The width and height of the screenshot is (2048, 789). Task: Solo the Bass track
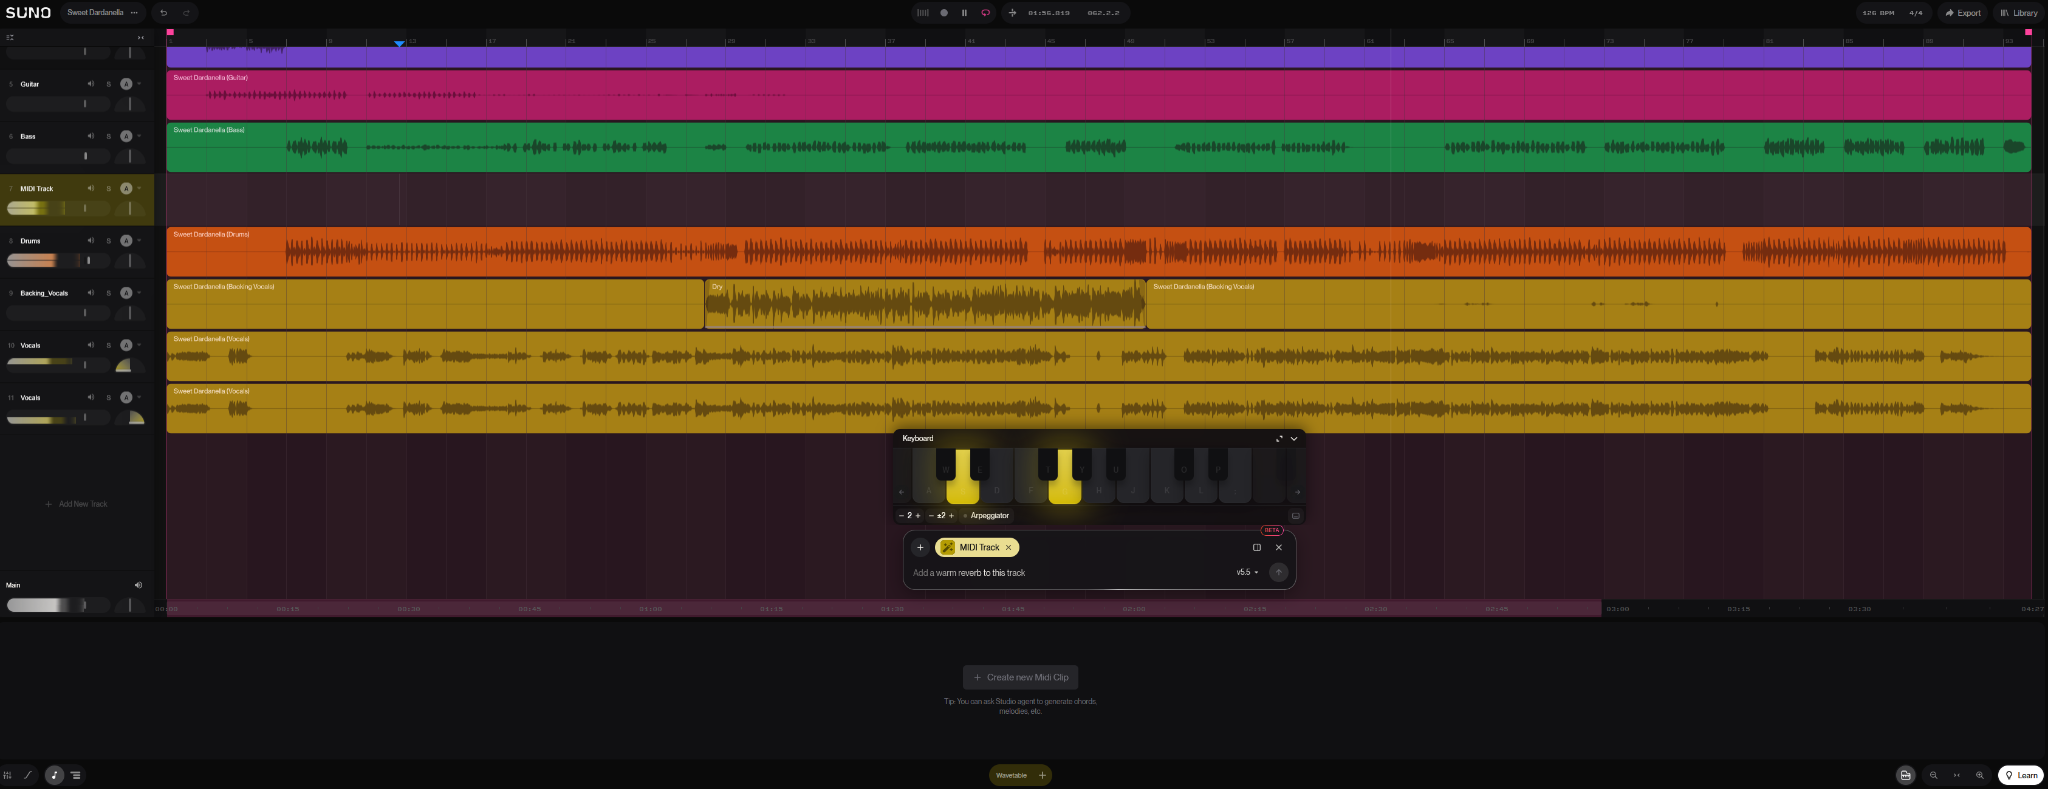109,136
